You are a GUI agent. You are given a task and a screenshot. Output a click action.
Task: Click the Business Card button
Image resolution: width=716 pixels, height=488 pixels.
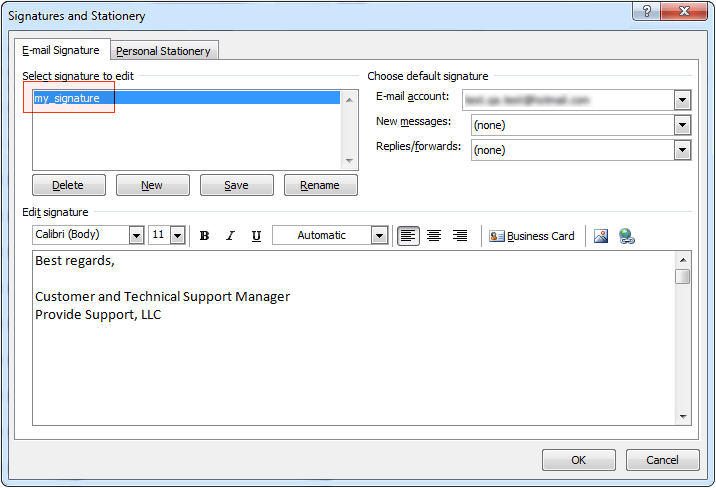pos(532,236)
